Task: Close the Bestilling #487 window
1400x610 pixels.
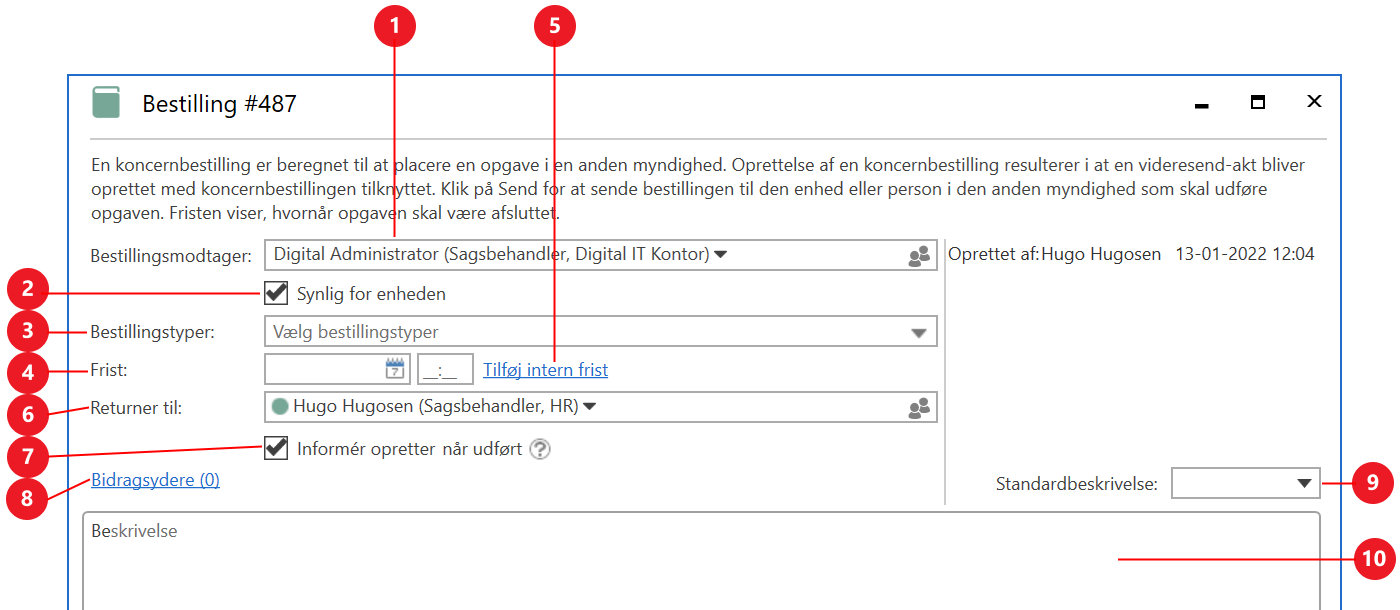Action: 1314,102
